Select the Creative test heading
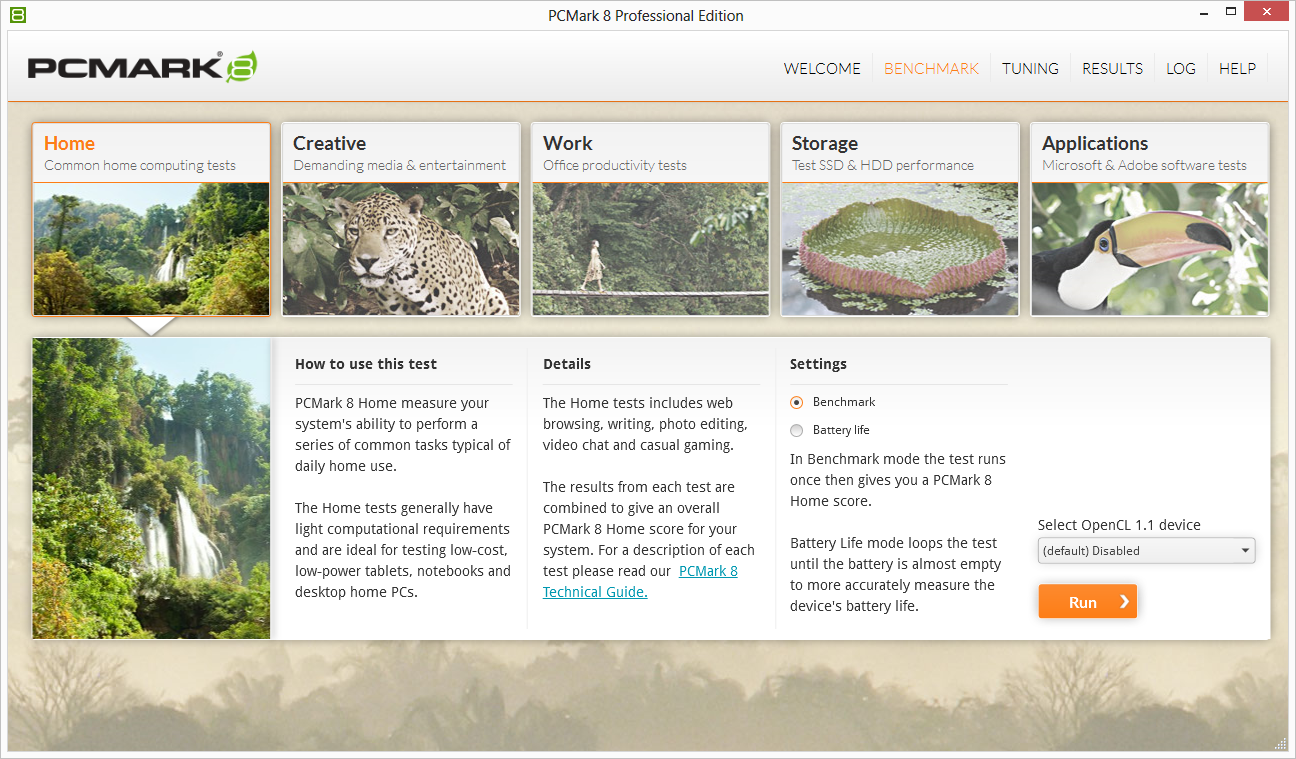This screenshot has width=1296, height=759. tap(329, 143)
